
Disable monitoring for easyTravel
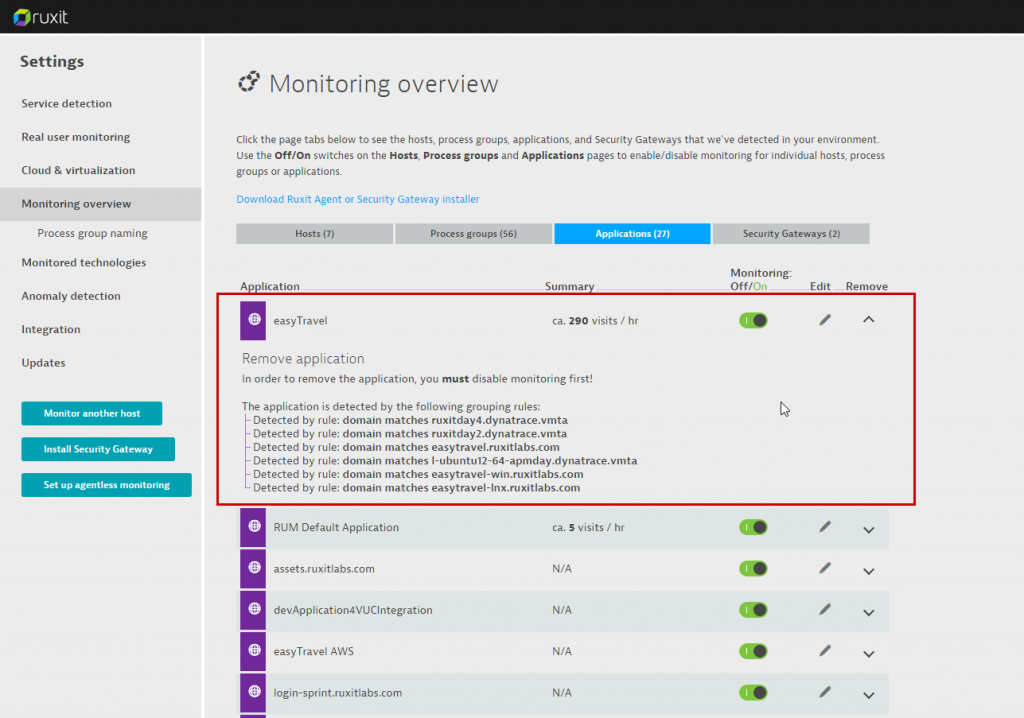(753, 320)
